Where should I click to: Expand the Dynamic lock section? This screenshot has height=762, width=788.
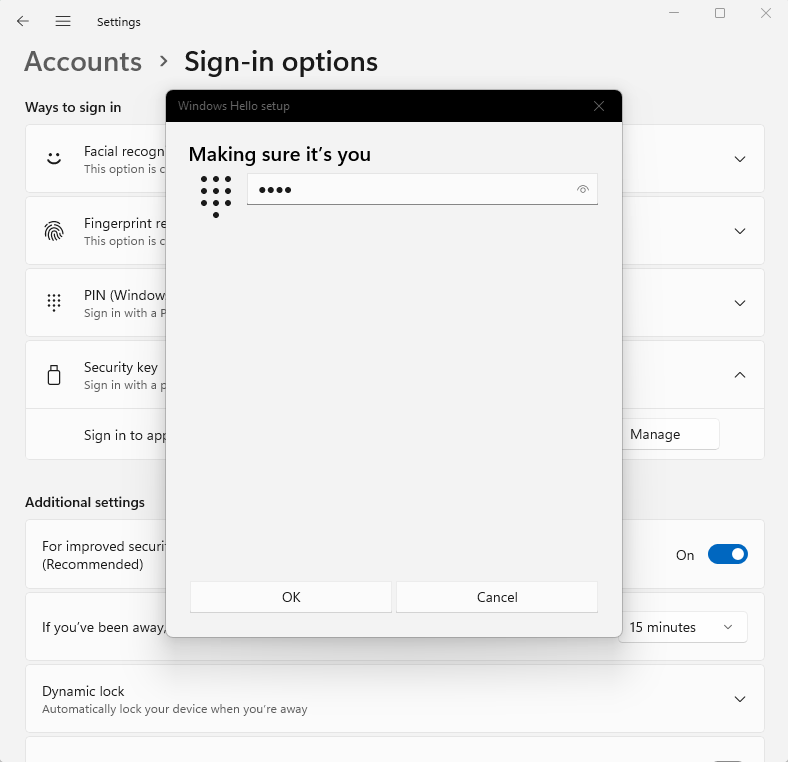click(x=739, y=699)
